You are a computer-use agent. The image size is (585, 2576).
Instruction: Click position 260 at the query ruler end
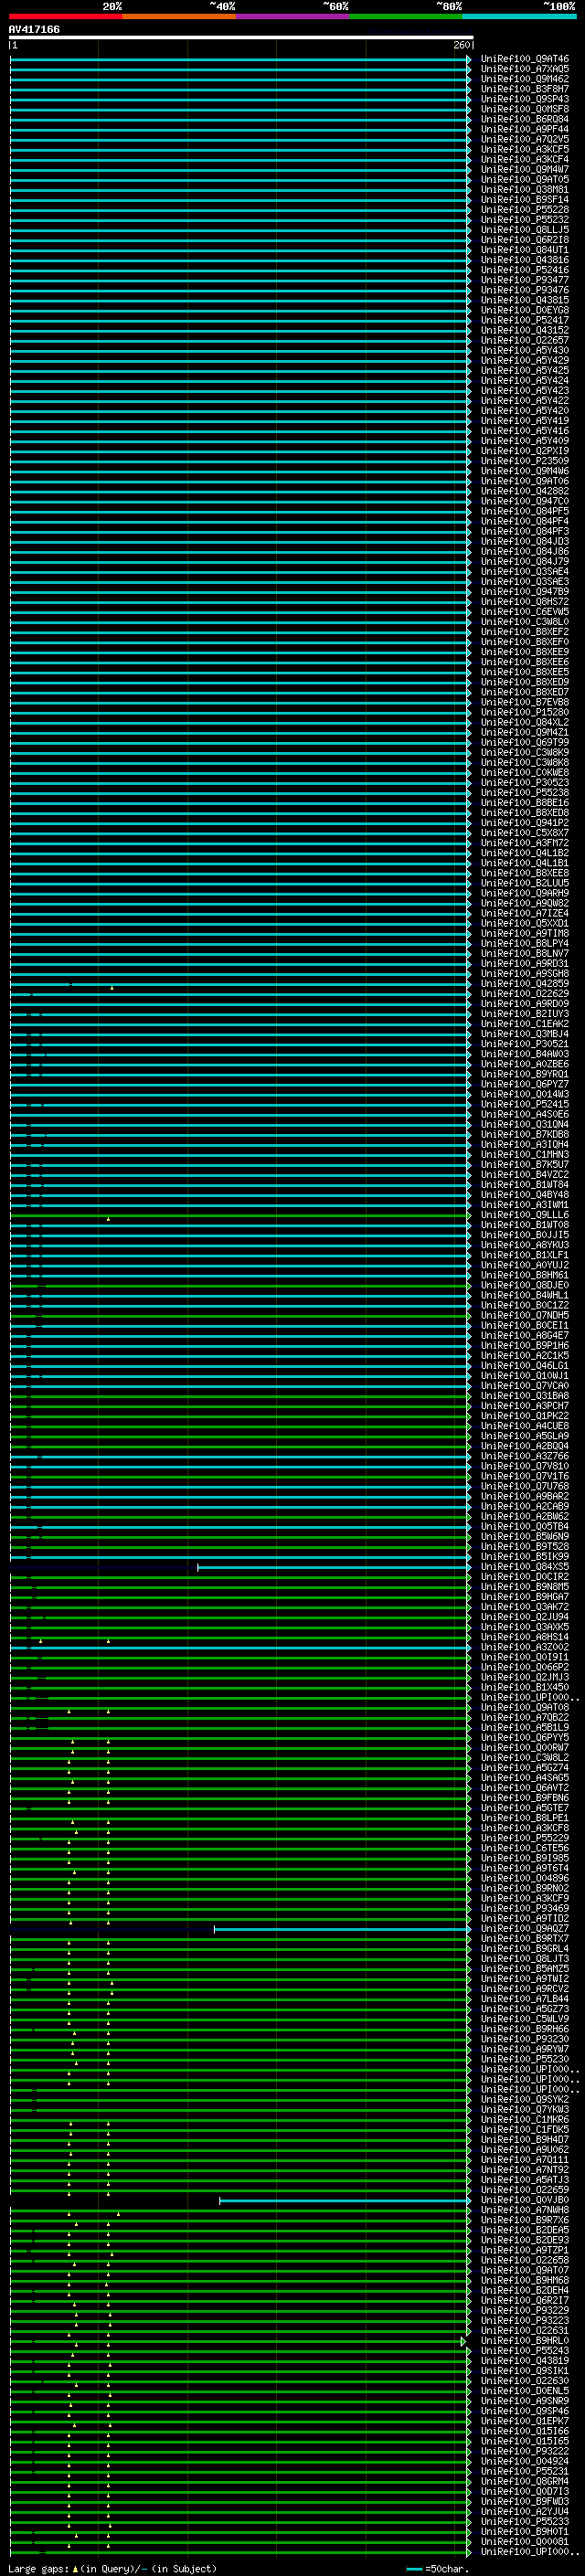(x=462, y=45)
